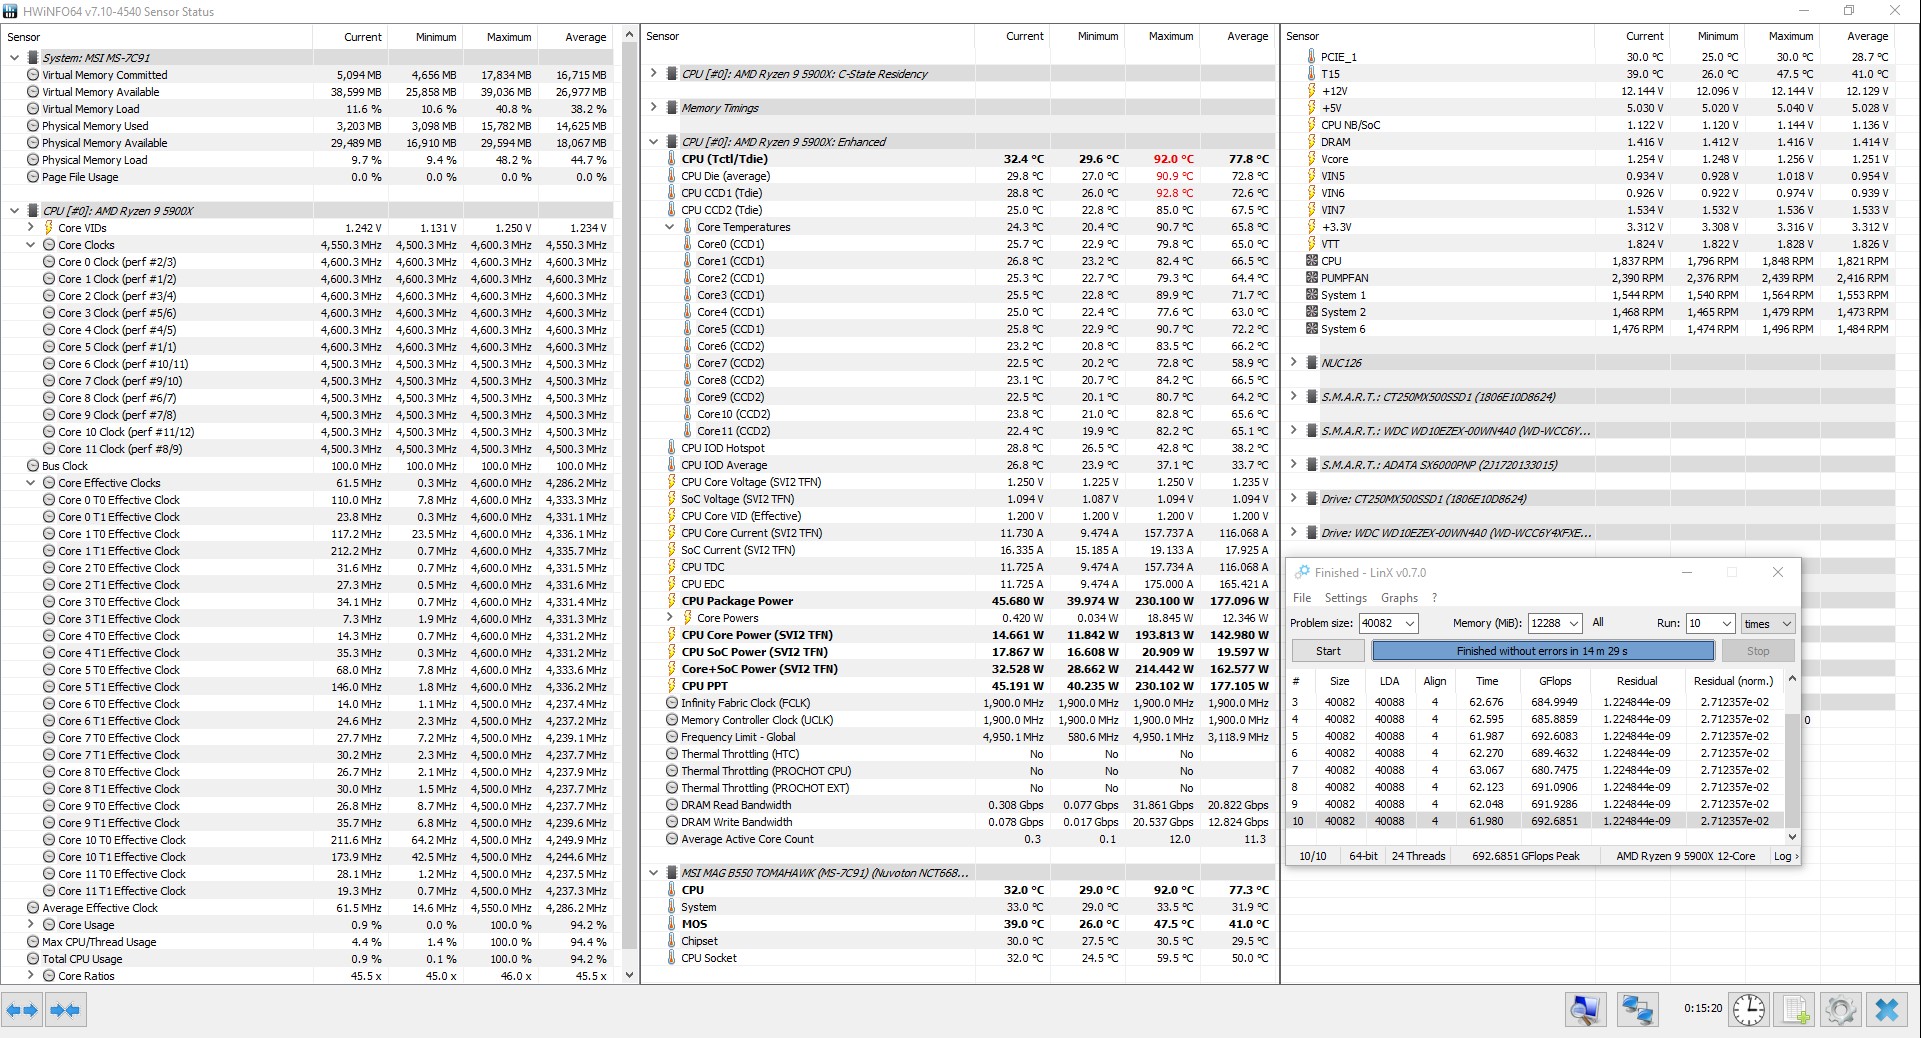Expand the Core VIDs node
Image resolution: width=1921 pixels, height=1038 pixels.
(x=30, y=228)
